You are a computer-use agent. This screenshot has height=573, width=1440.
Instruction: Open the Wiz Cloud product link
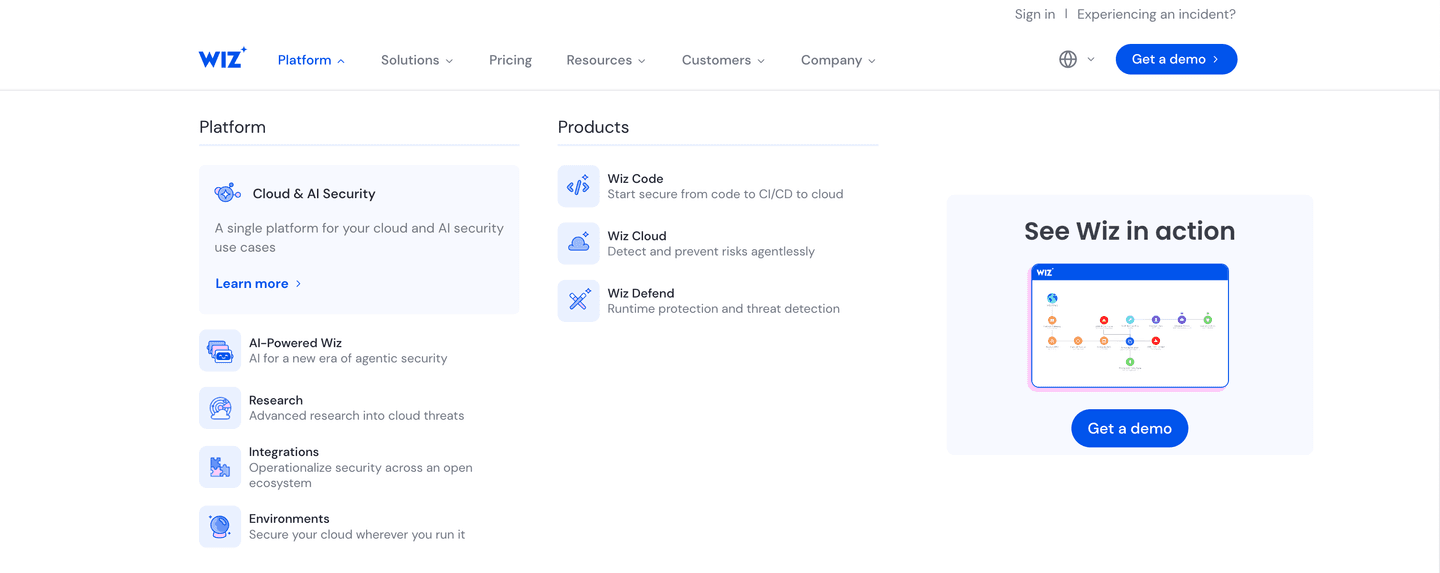click(637, 236)
